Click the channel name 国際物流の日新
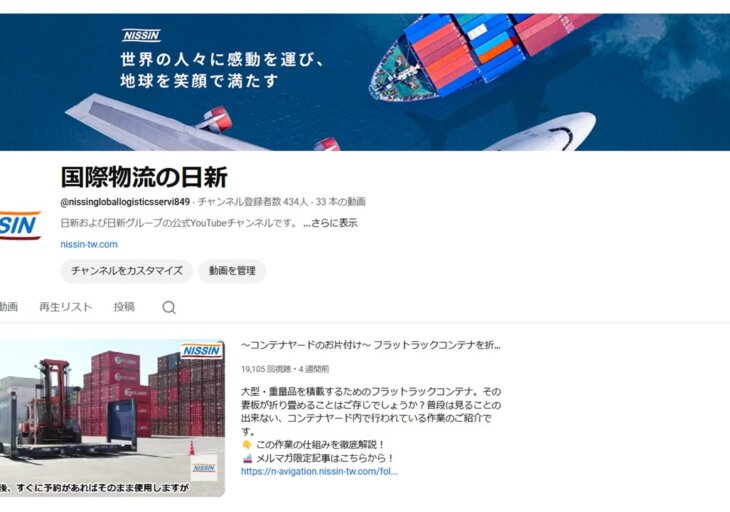 pos(144,177)
